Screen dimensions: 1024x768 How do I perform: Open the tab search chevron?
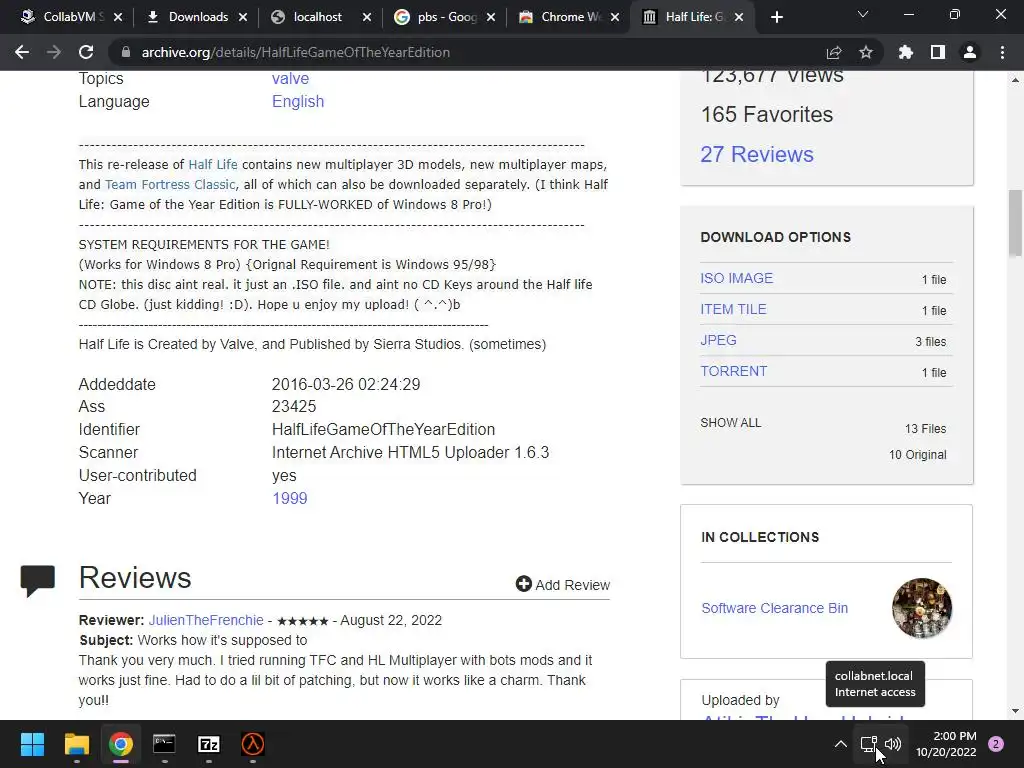pos(863,14)
